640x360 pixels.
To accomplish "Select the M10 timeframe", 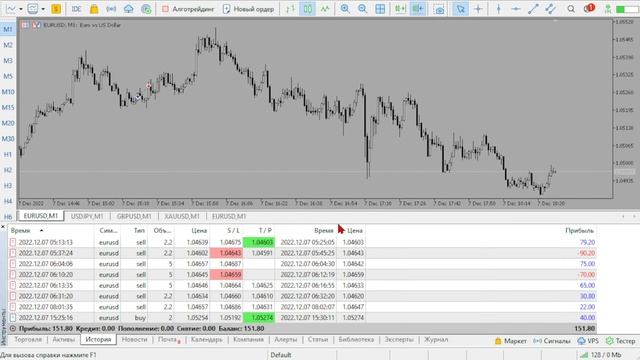I will [x=8, y=92].
